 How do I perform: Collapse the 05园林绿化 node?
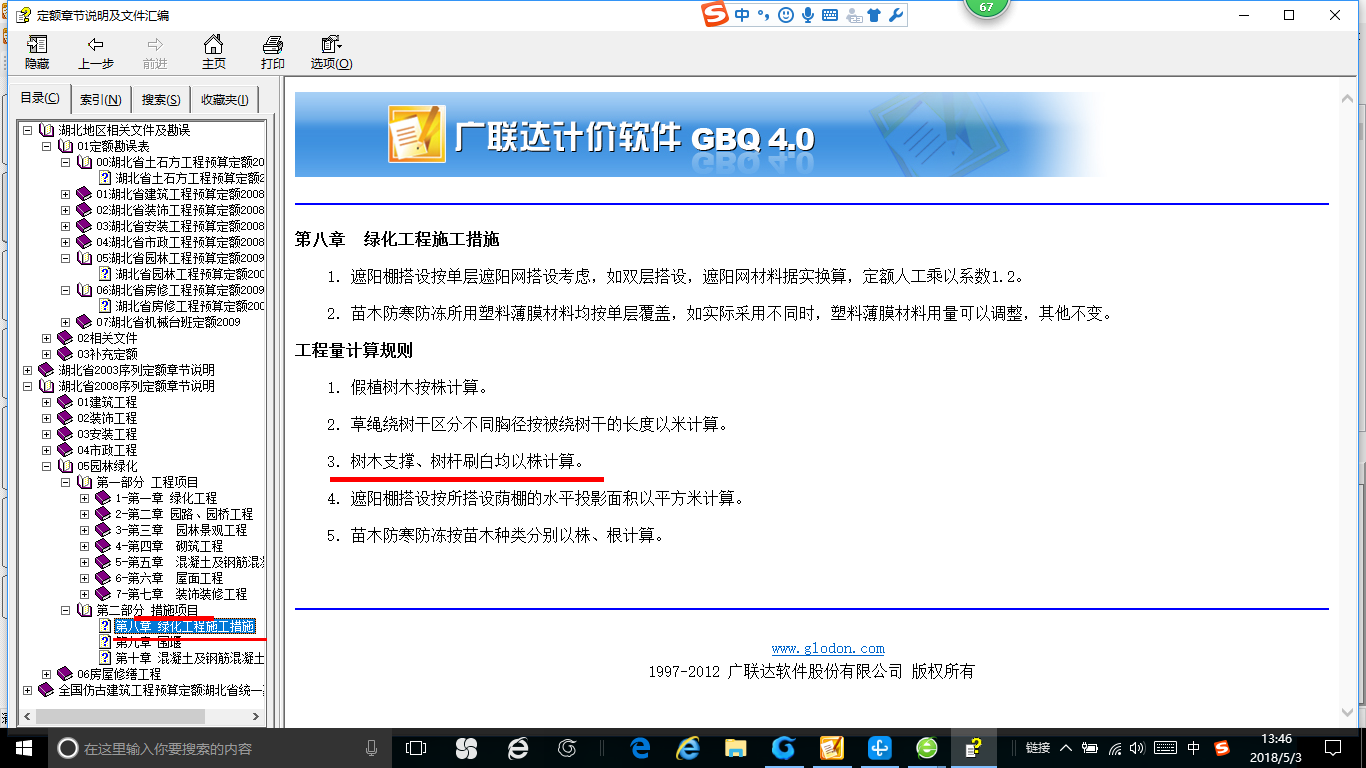(x=47, y=466)
